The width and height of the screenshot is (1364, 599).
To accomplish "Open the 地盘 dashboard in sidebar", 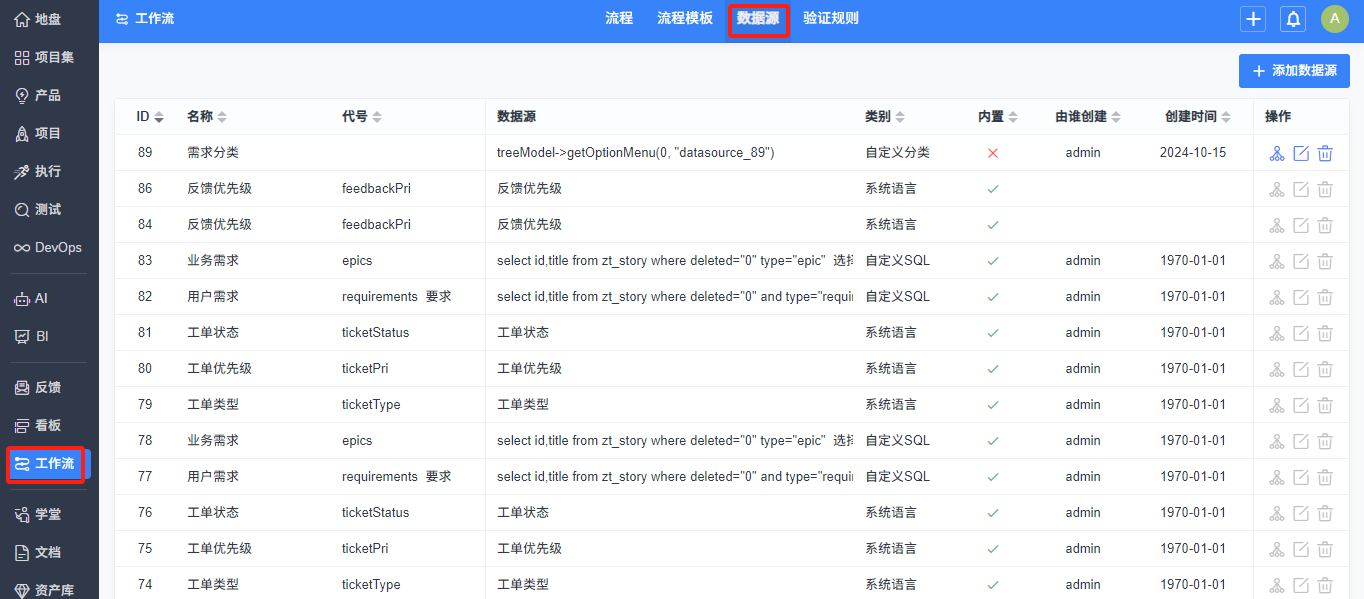I will [39, 19].
